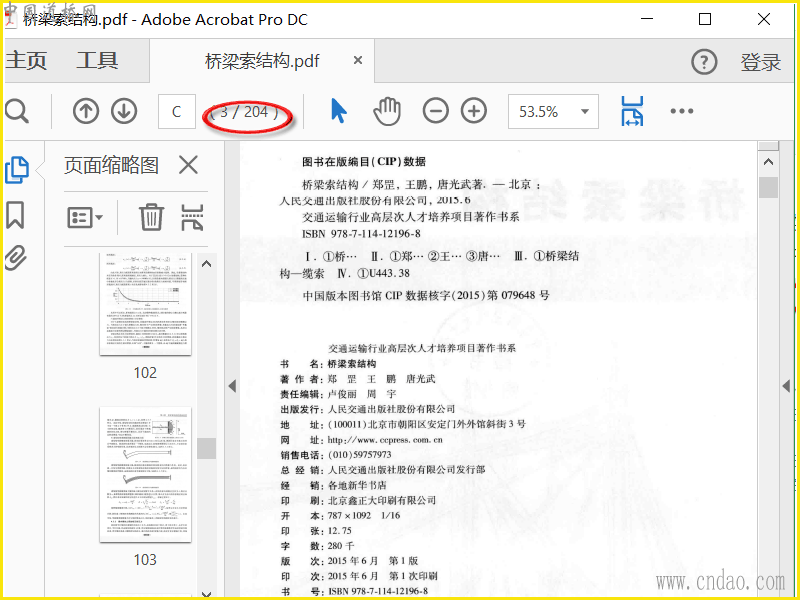Click the fit-width scrolling page icon
This screenshot has height=600, width=800.
tap(632, 111)
